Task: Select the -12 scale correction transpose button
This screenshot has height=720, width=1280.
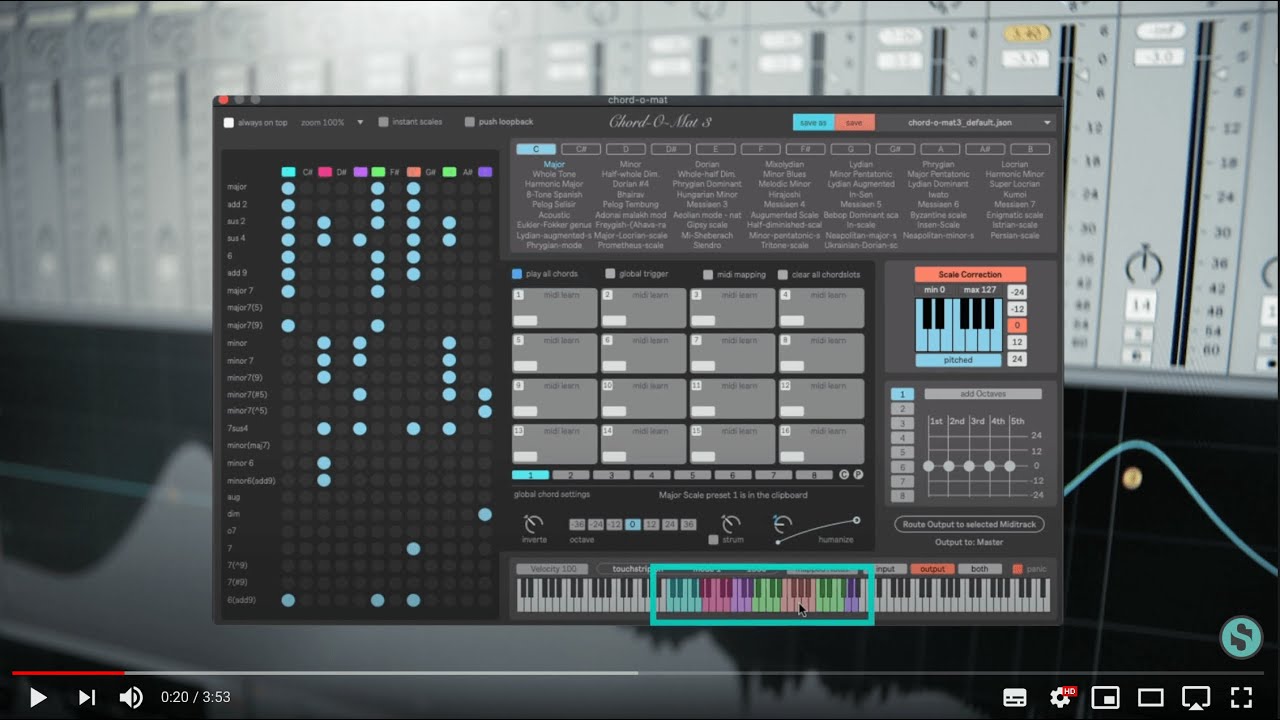Action: tap(1016, 309)
